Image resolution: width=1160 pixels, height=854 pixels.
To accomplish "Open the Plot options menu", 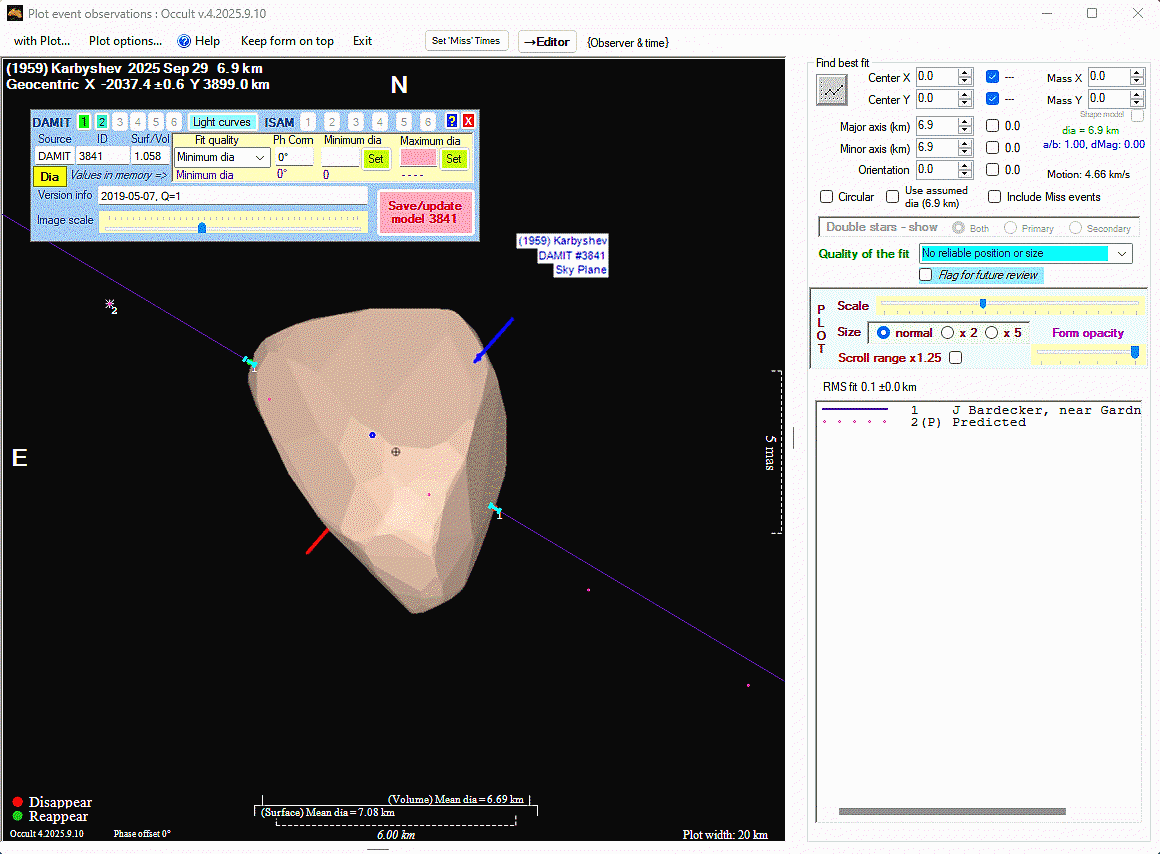I will [x=125, y=41].
